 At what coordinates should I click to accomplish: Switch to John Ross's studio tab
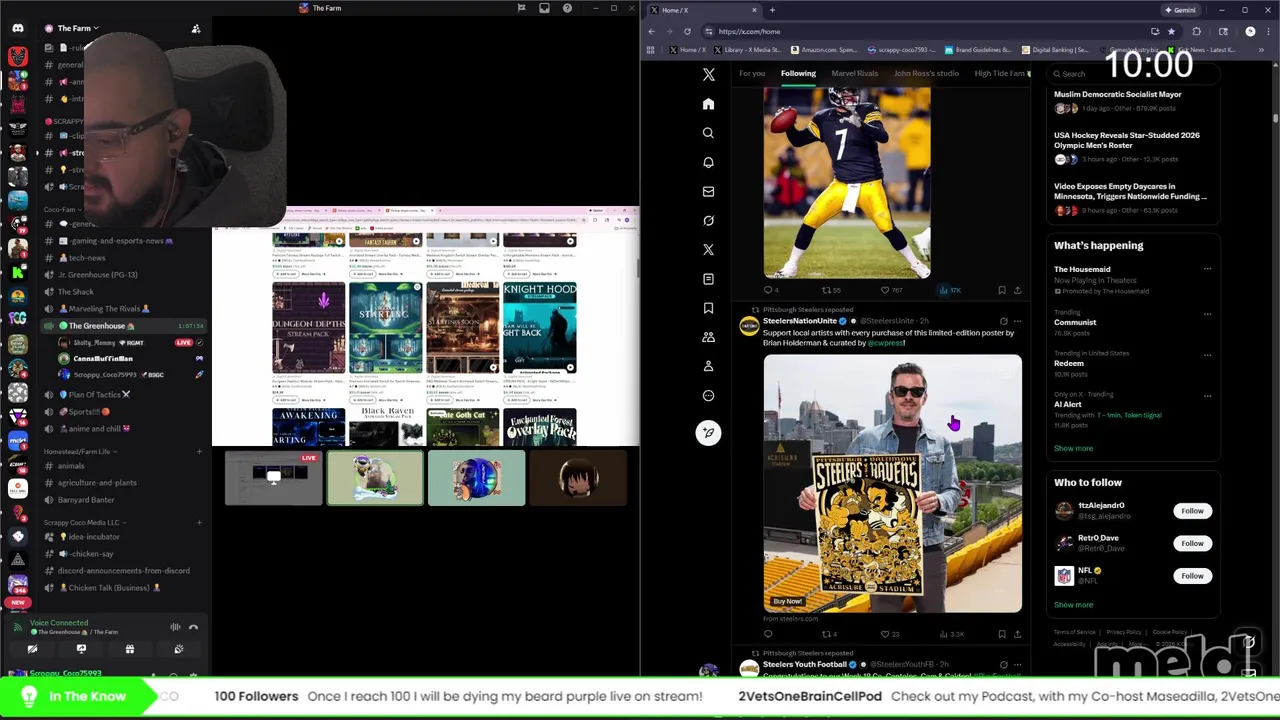pos(926,73)
